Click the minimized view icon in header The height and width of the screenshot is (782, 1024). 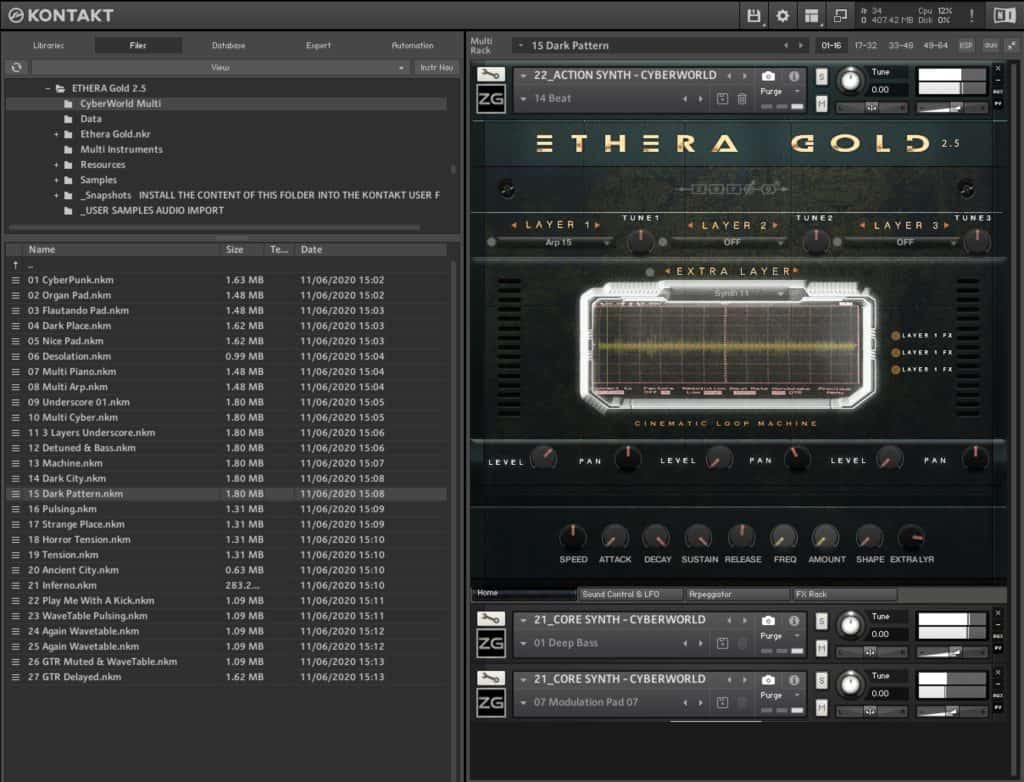tap(840, 15)
